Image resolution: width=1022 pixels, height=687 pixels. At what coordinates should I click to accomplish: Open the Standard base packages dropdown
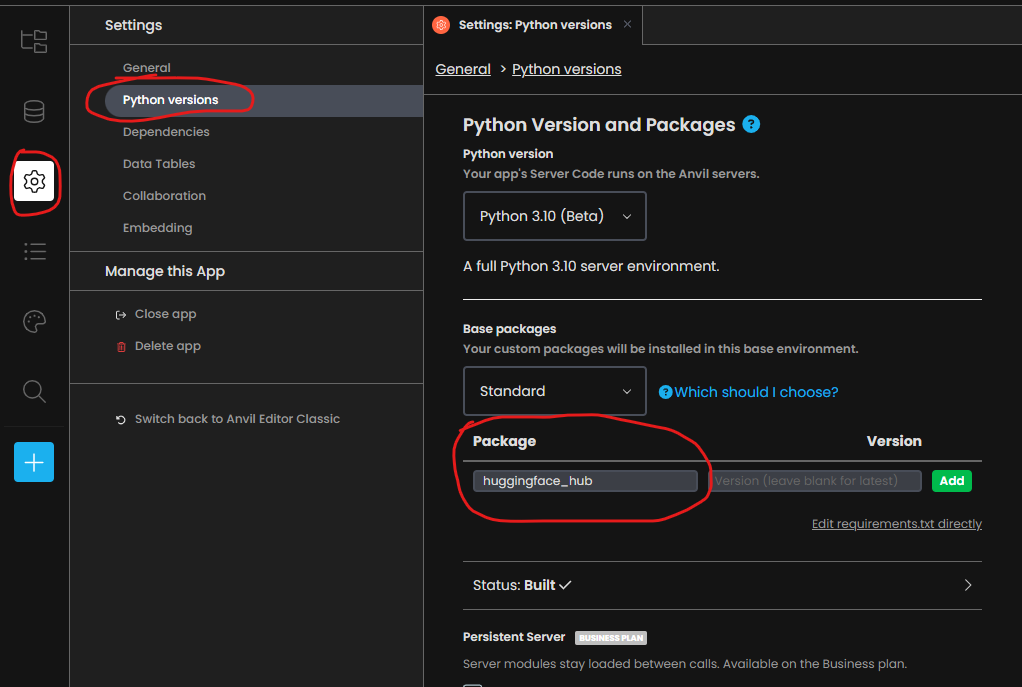(554, 391)
